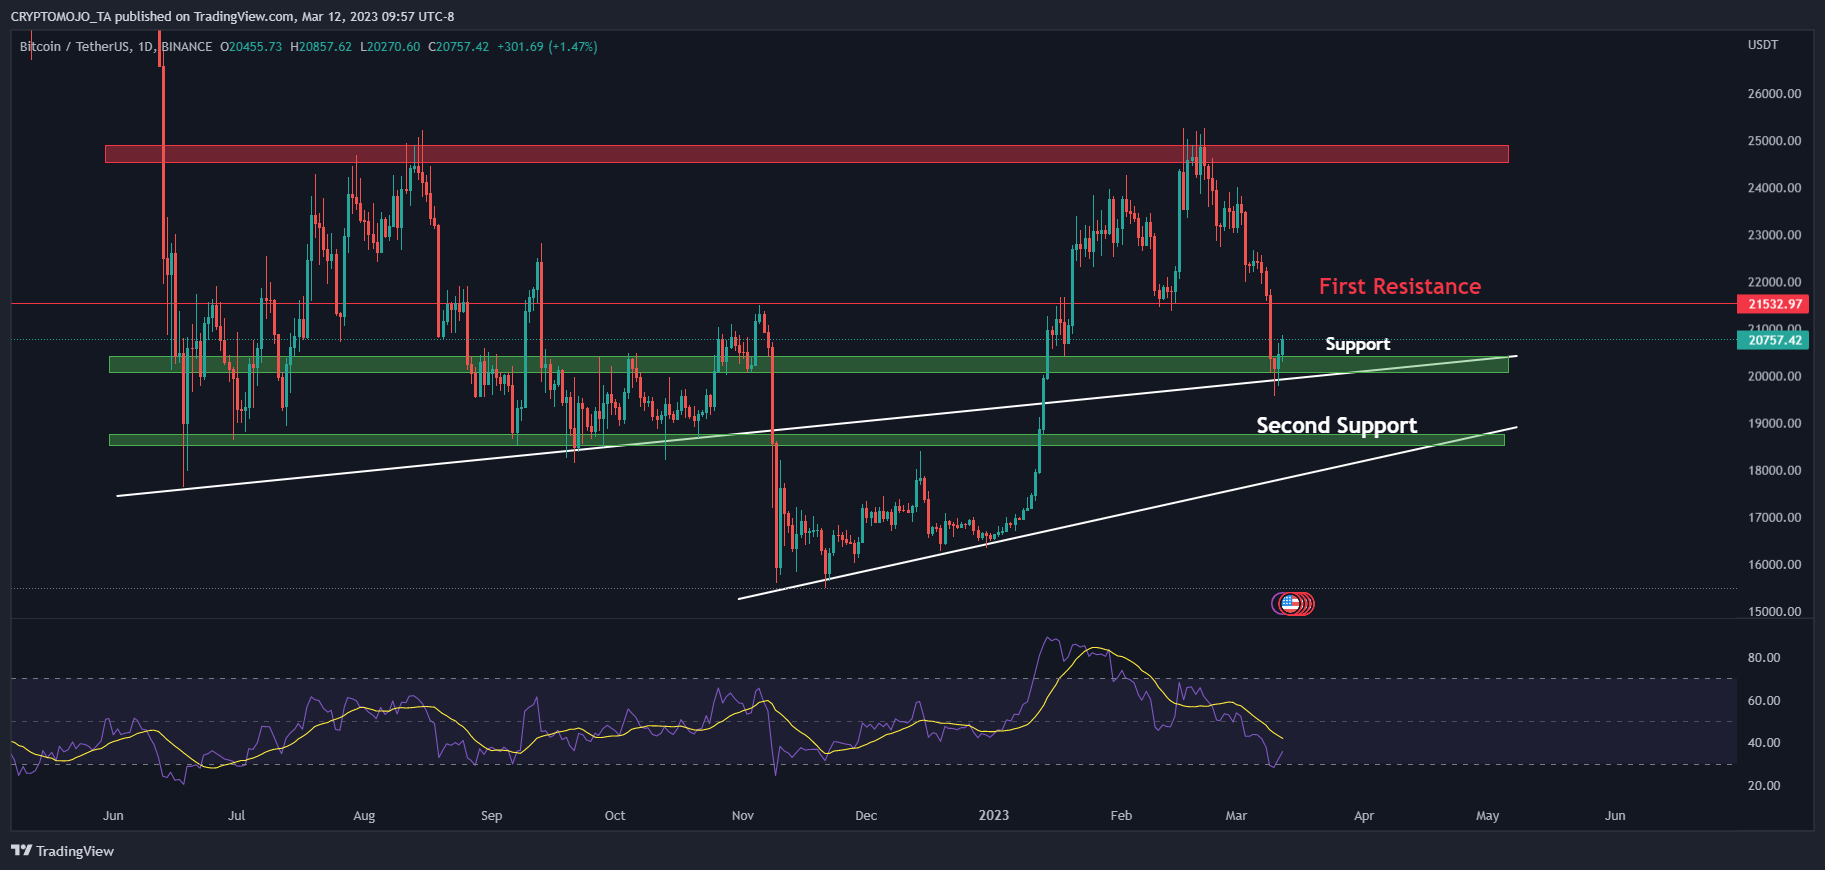Select the Second Support text label

click(1337, 426)
